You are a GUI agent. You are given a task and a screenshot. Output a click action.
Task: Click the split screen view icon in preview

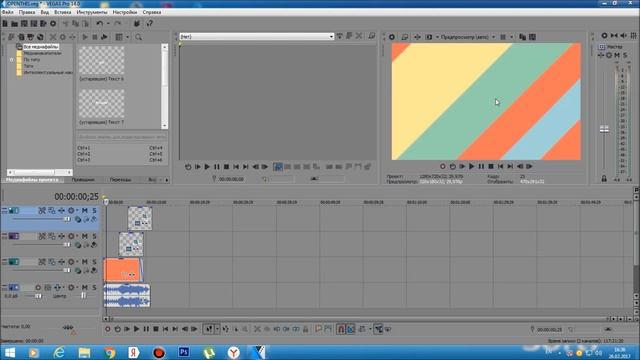pos(429,37)
